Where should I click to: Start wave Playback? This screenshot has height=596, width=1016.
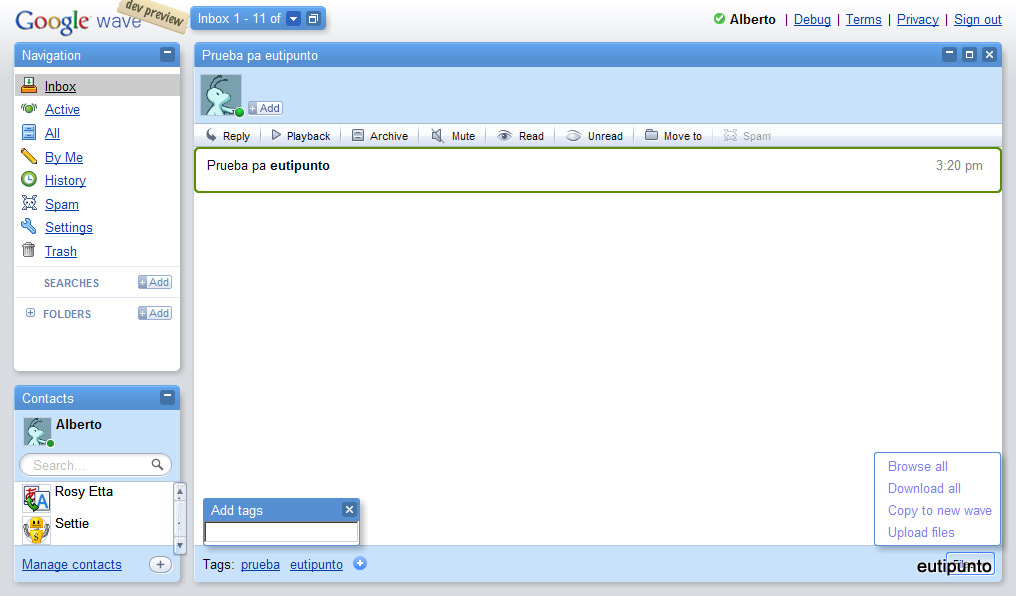point(301,136)
